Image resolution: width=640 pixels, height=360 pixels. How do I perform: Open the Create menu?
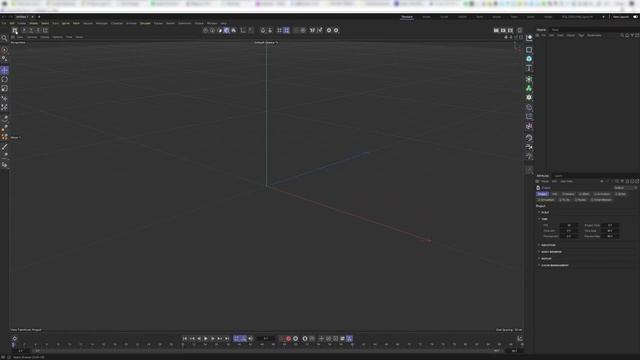tap(22, 23)
